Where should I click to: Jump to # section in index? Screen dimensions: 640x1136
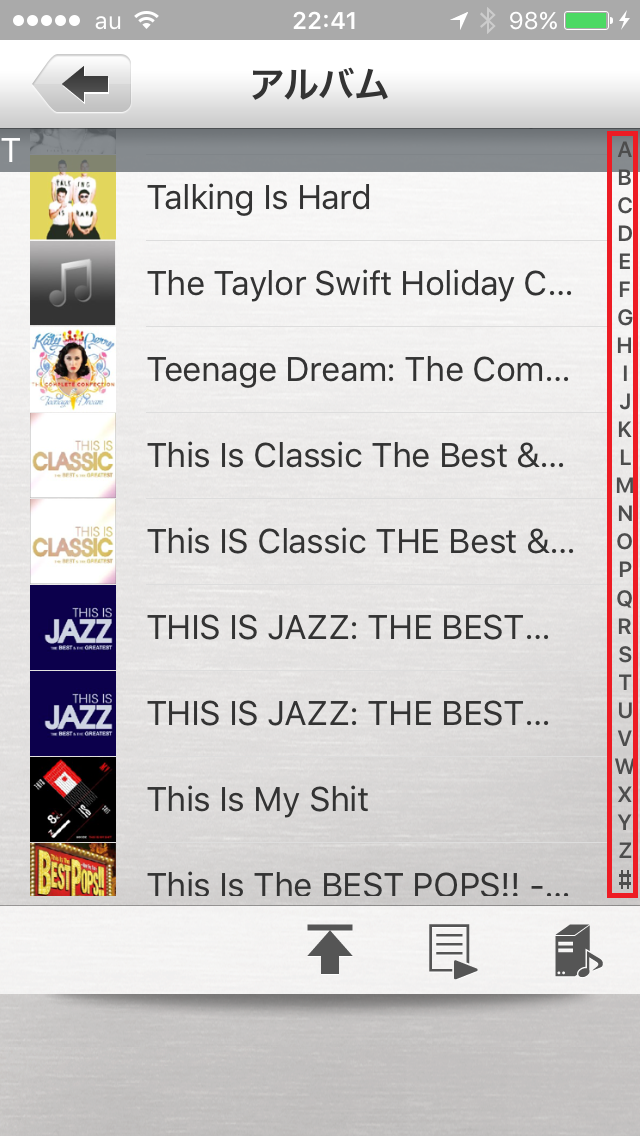(624, 879)
